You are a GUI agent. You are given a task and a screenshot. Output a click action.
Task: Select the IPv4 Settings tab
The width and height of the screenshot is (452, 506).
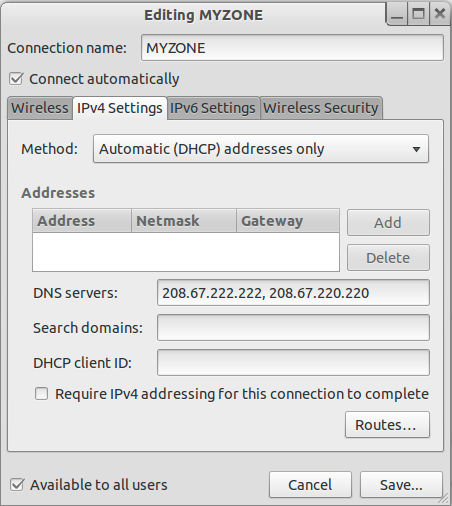120,108
